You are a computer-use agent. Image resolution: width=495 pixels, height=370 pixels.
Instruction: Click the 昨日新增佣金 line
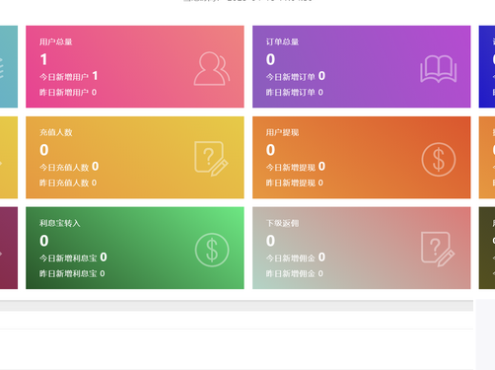294,273
